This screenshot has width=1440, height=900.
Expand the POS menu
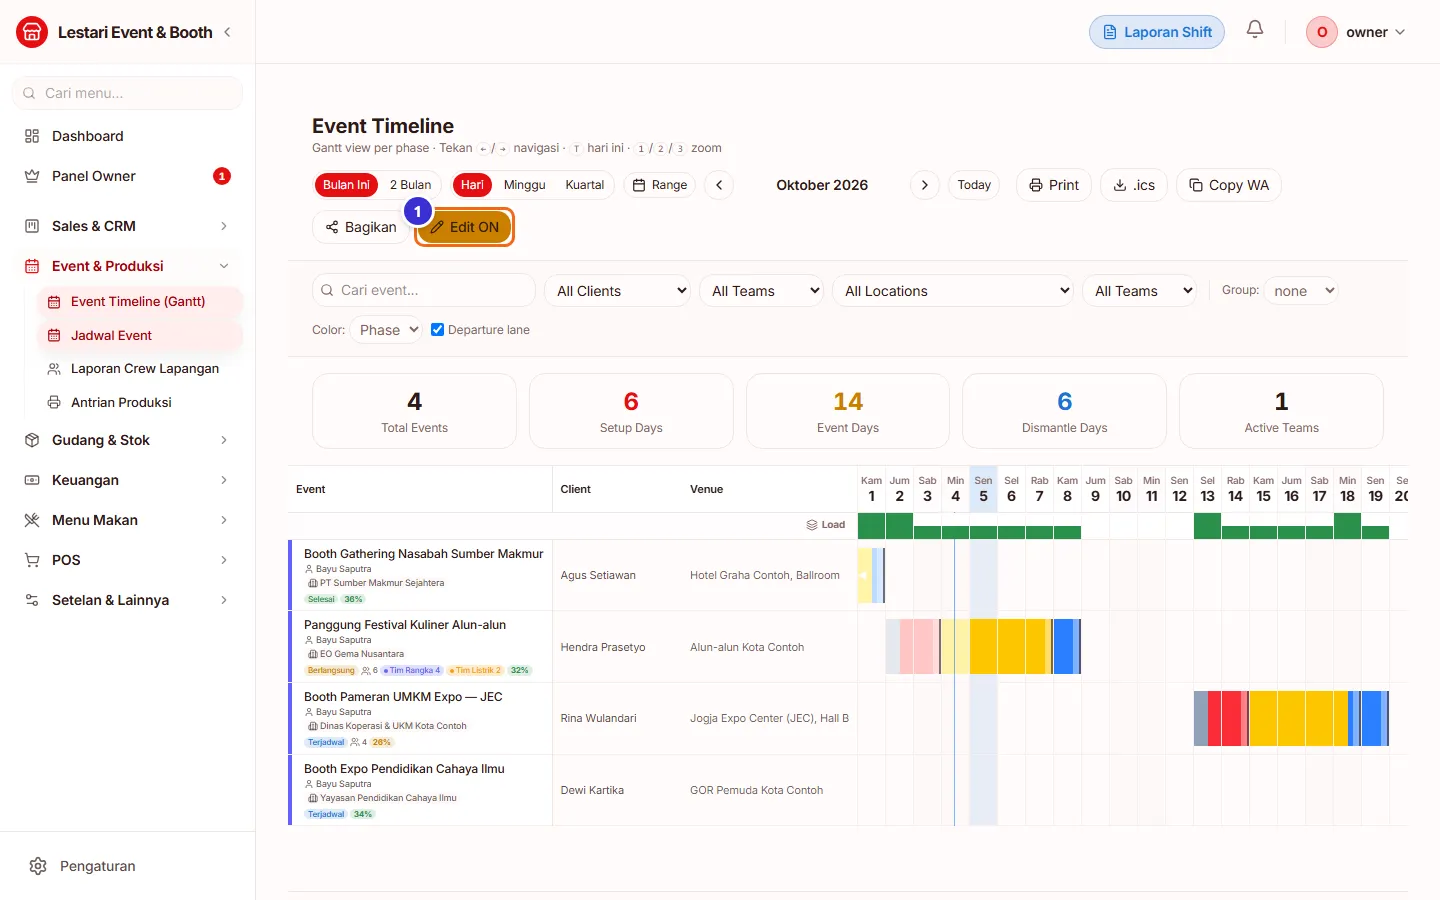[127, 560]
